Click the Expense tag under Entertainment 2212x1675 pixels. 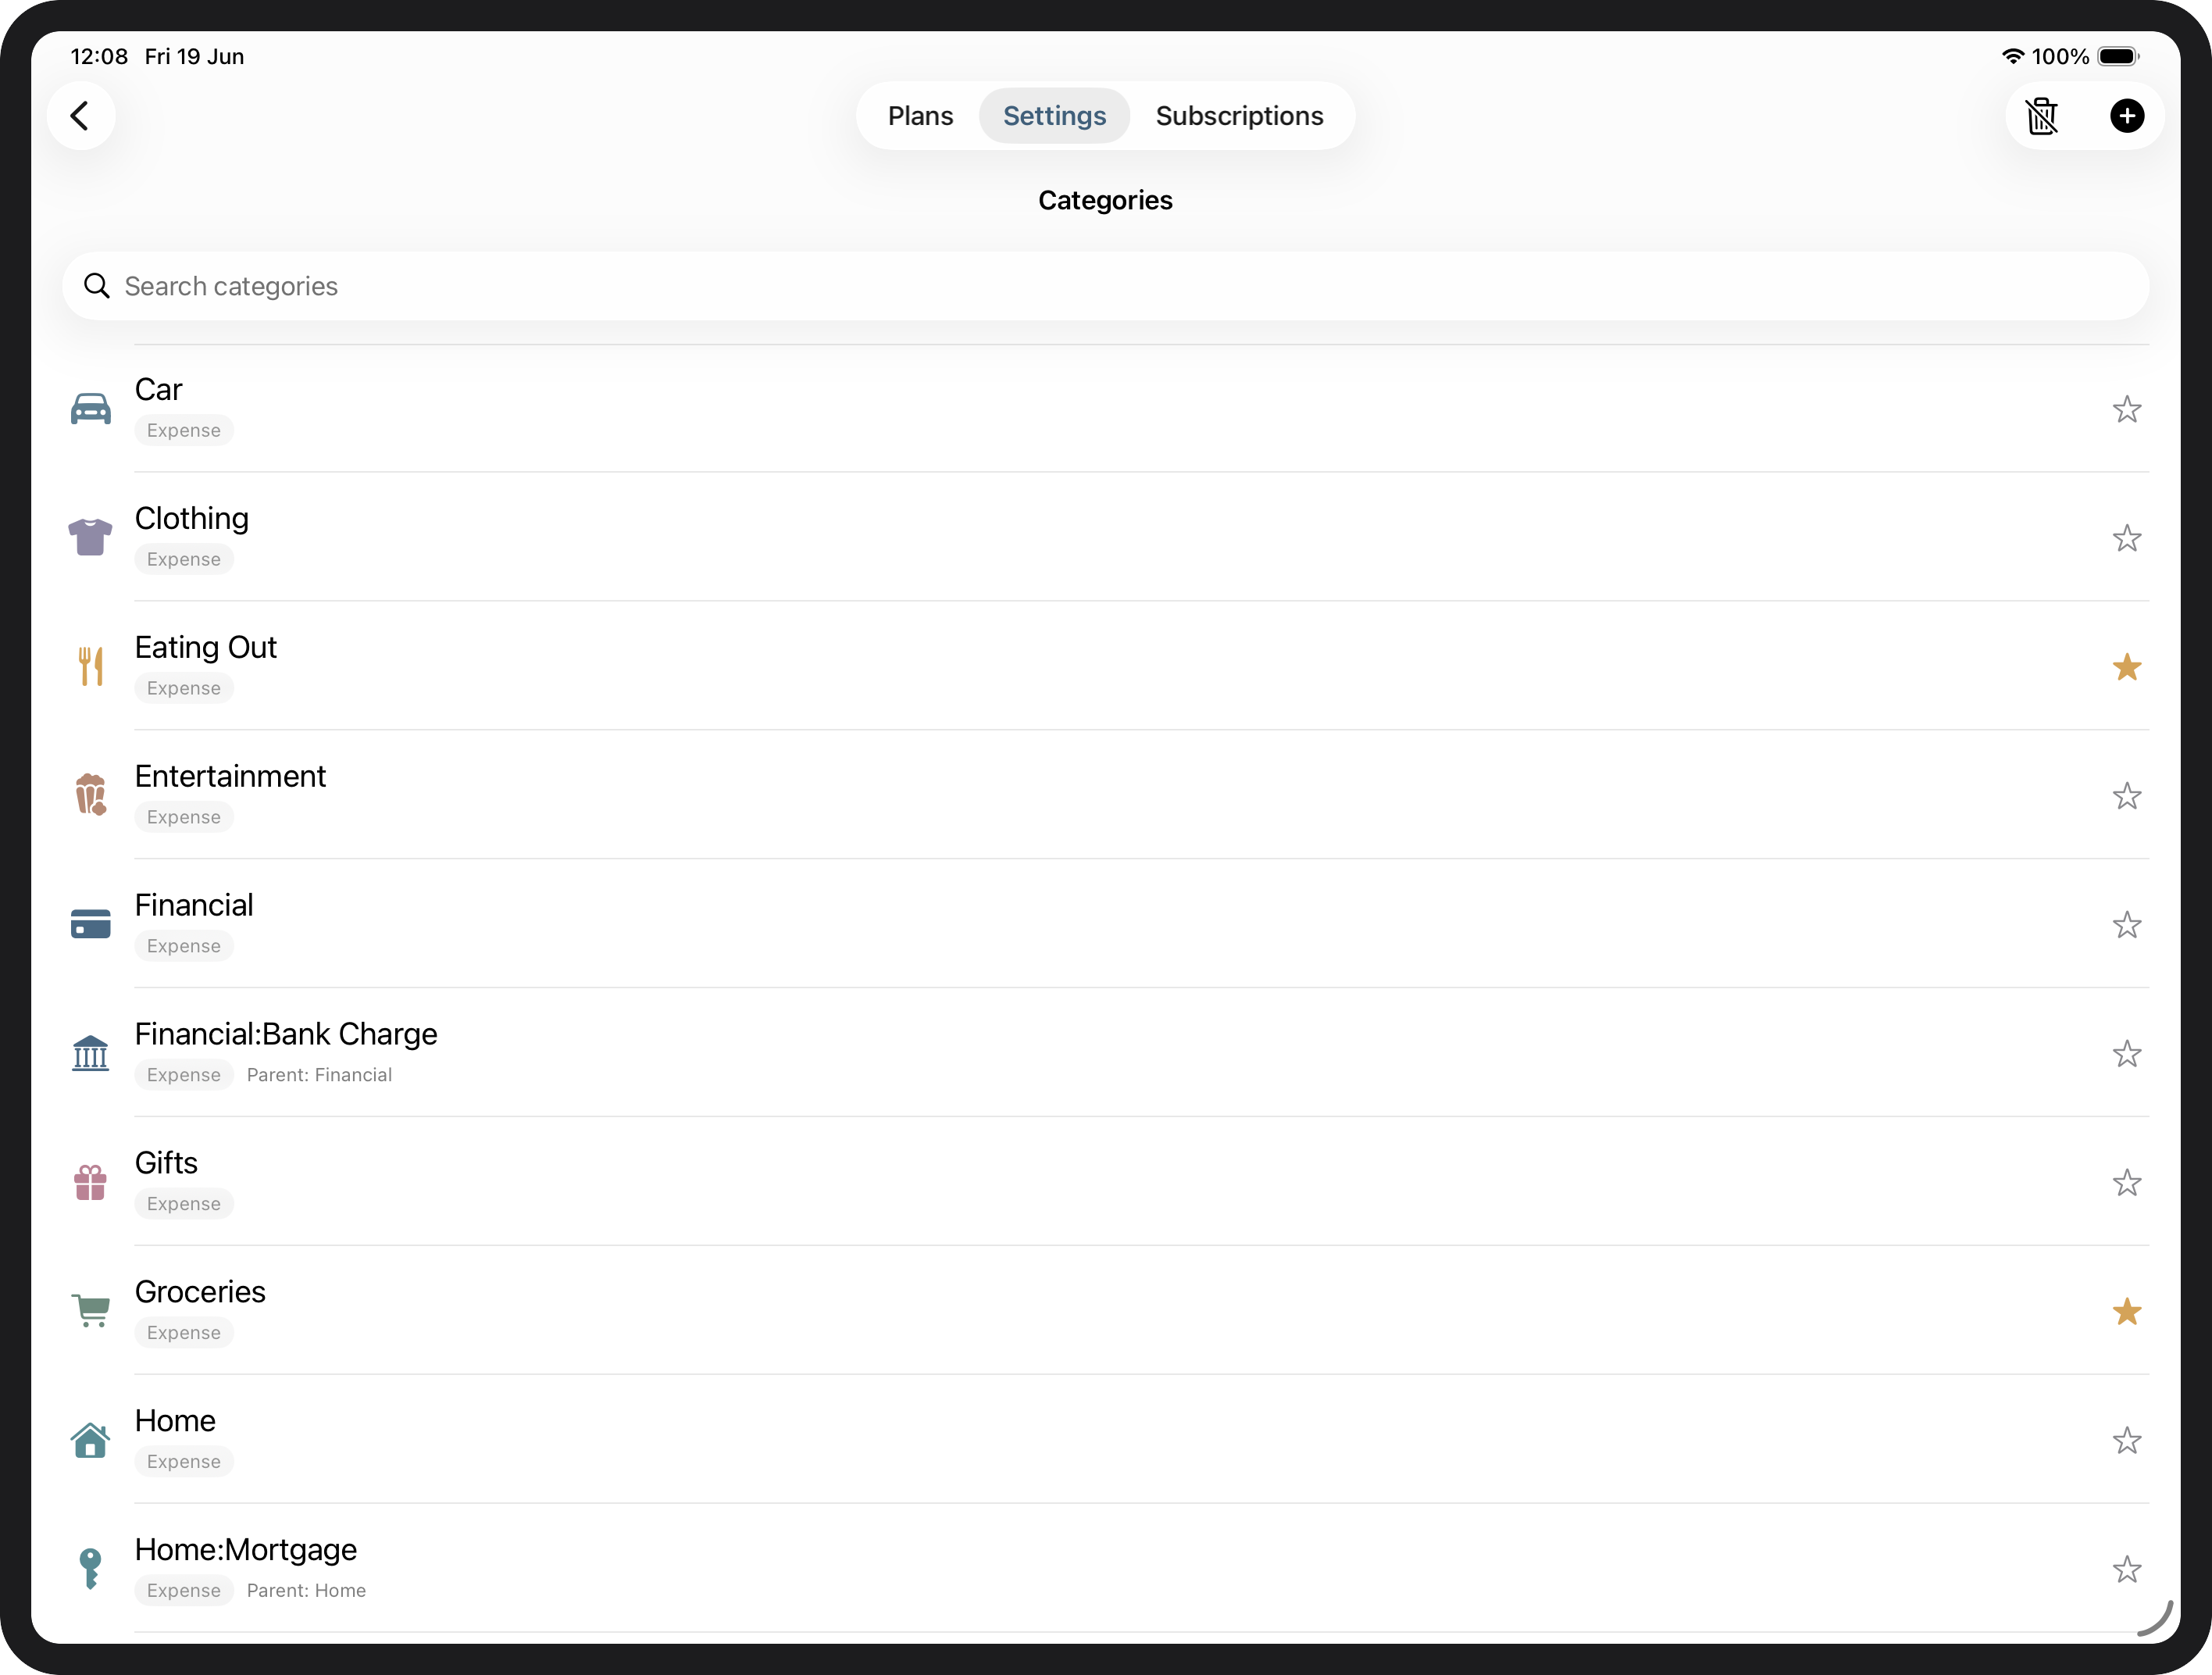pos(184,817)
